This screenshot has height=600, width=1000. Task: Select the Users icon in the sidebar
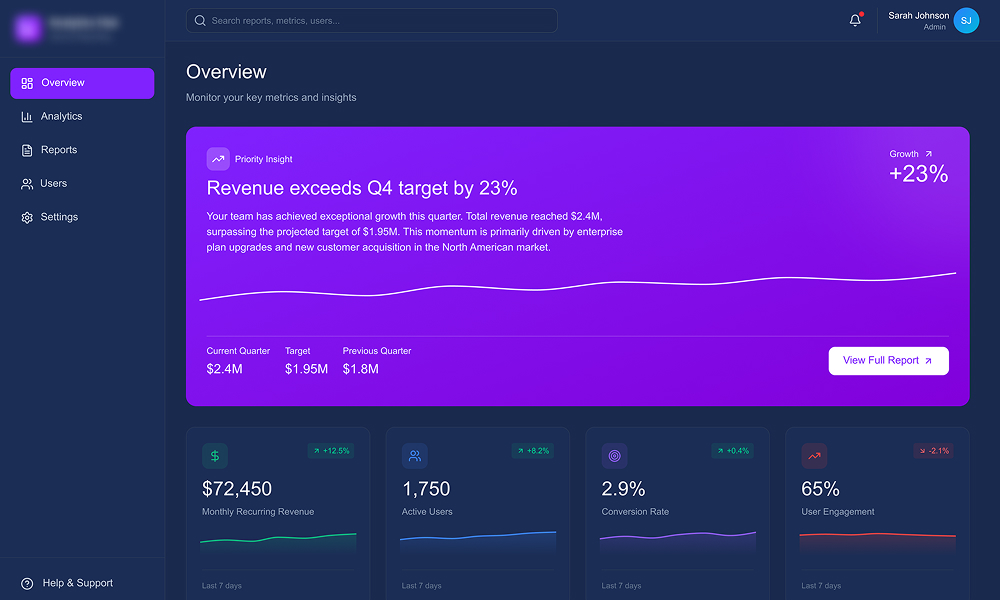point(25,183)
